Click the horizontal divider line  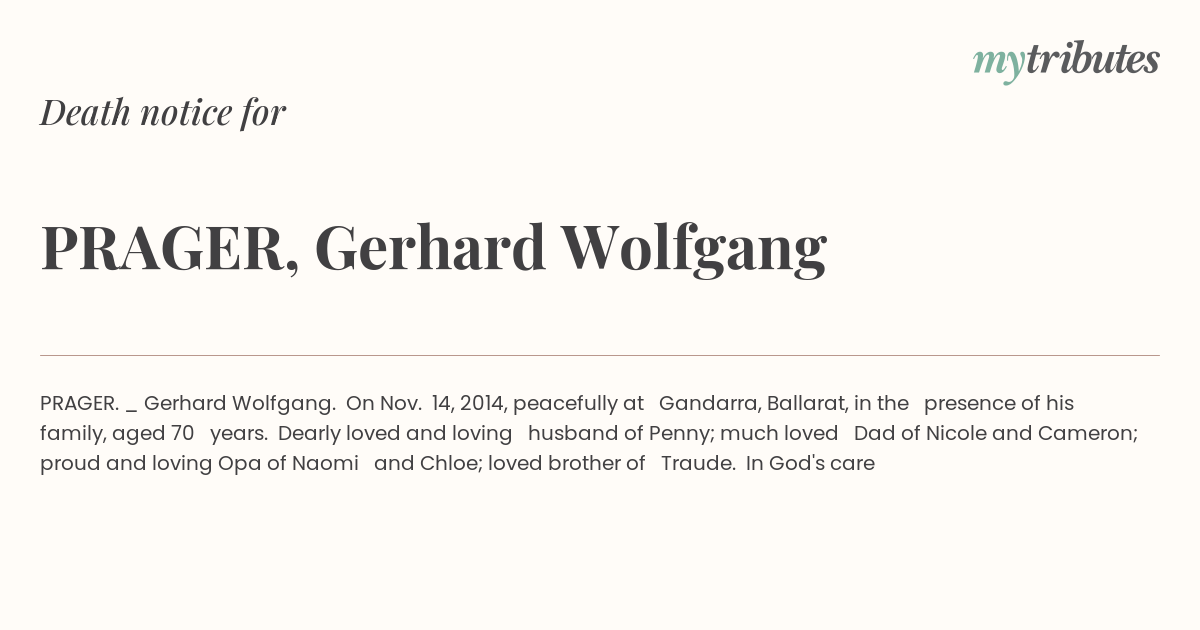600,355
